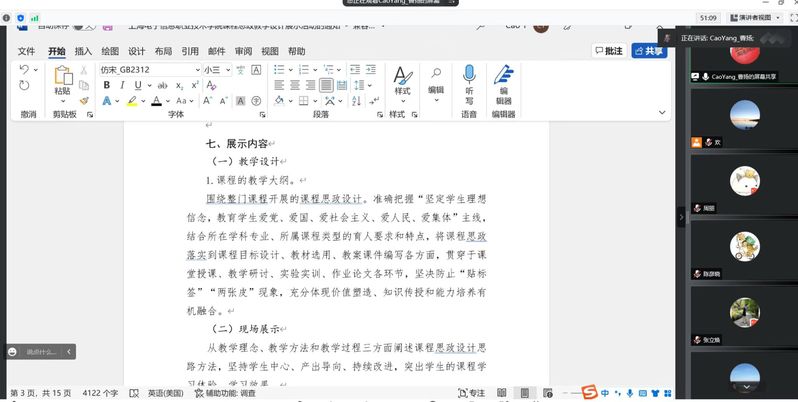Open the 审阅 ribbon tab
Image resolution: width=798 pixels, height=402 pixels.
tap(243, 51)
